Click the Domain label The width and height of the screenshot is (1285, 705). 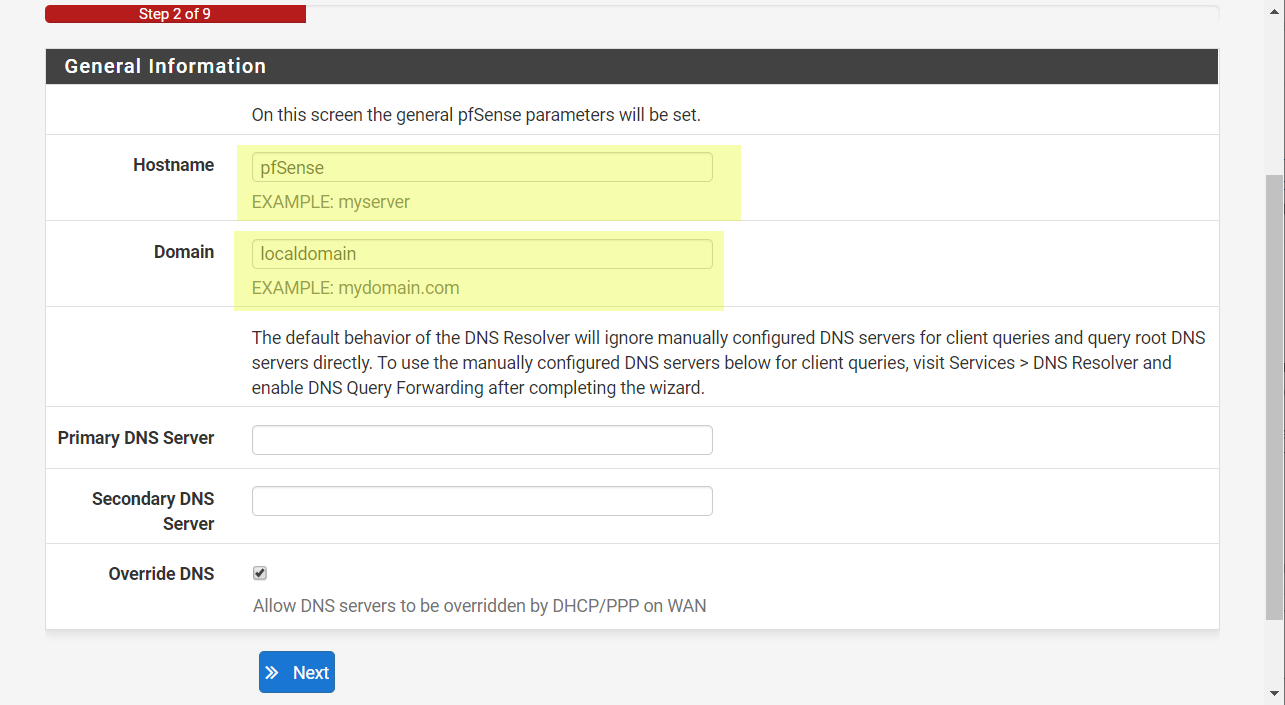184,252
